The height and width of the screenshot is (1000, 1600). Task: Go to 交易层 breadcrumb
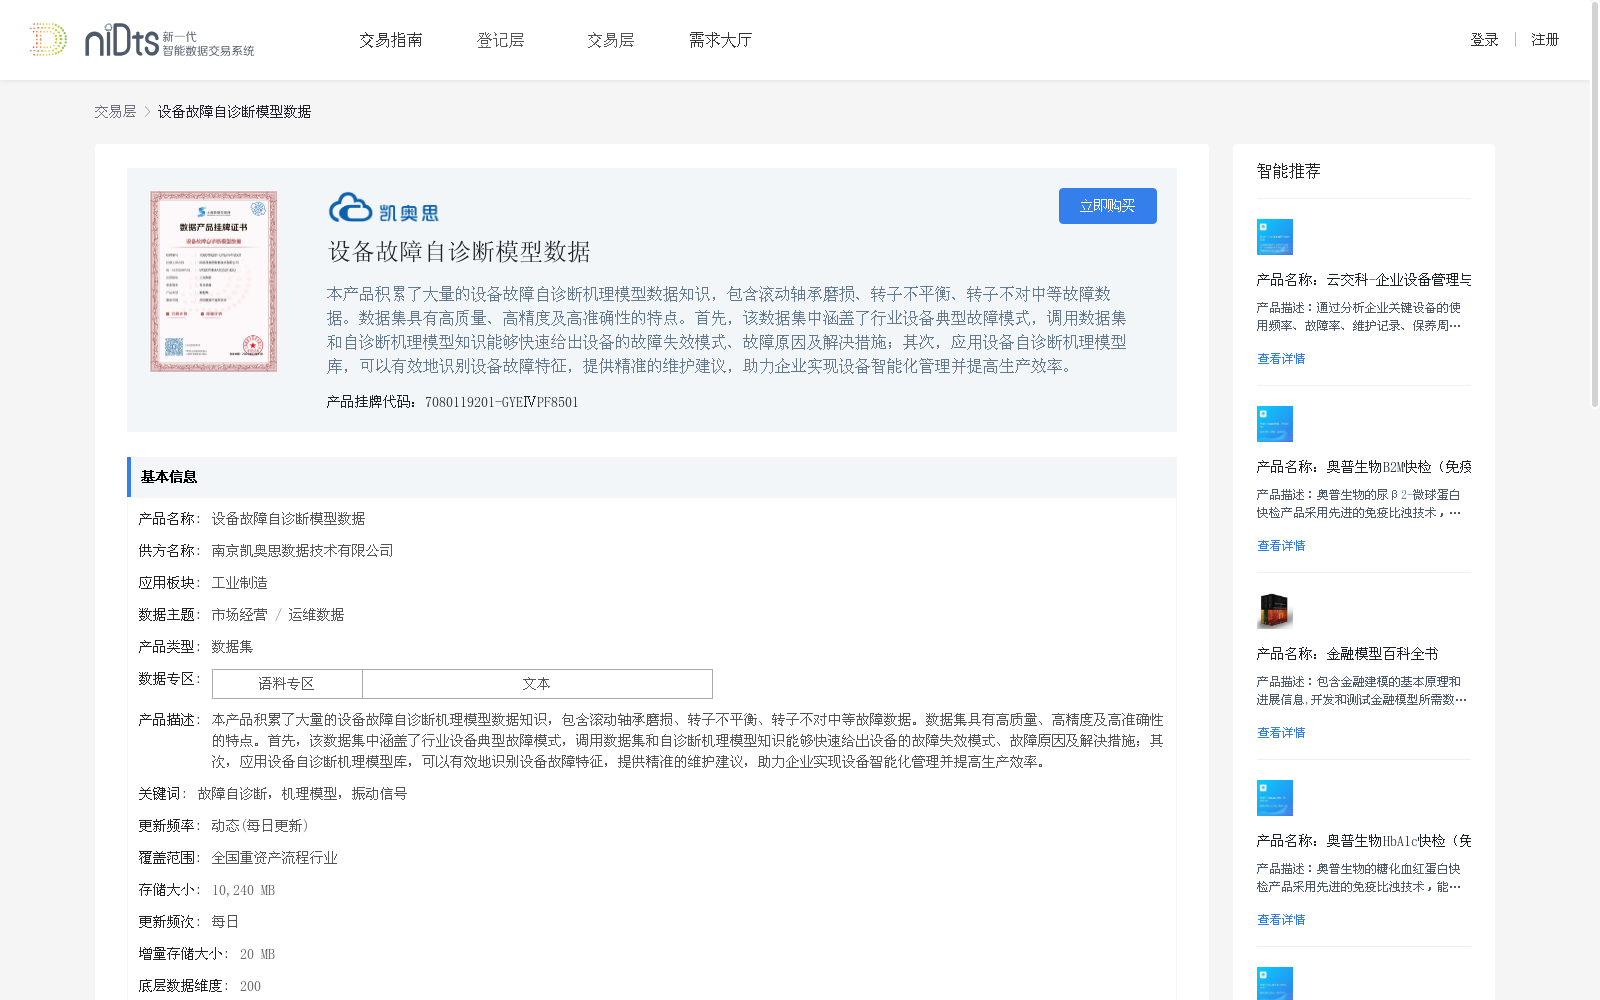(x=115, y=112)
